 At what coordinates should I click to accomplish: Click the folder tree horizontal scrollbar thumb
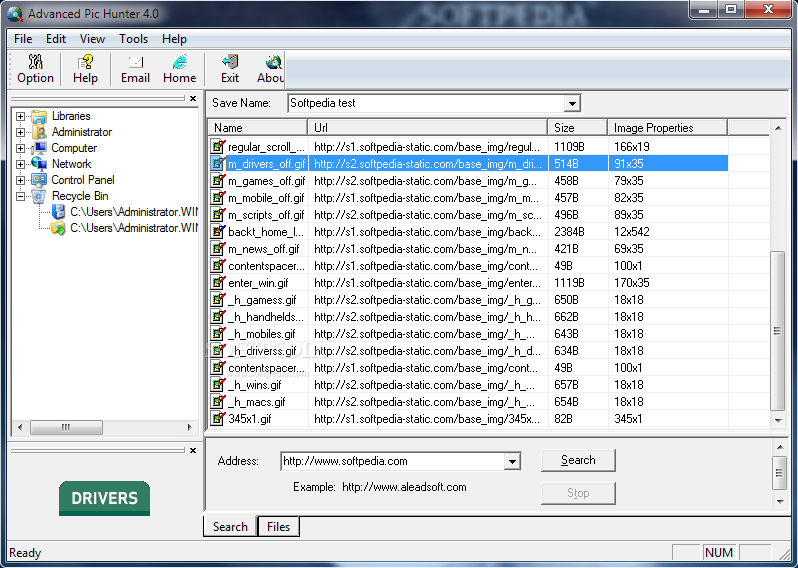click(66, 427)
